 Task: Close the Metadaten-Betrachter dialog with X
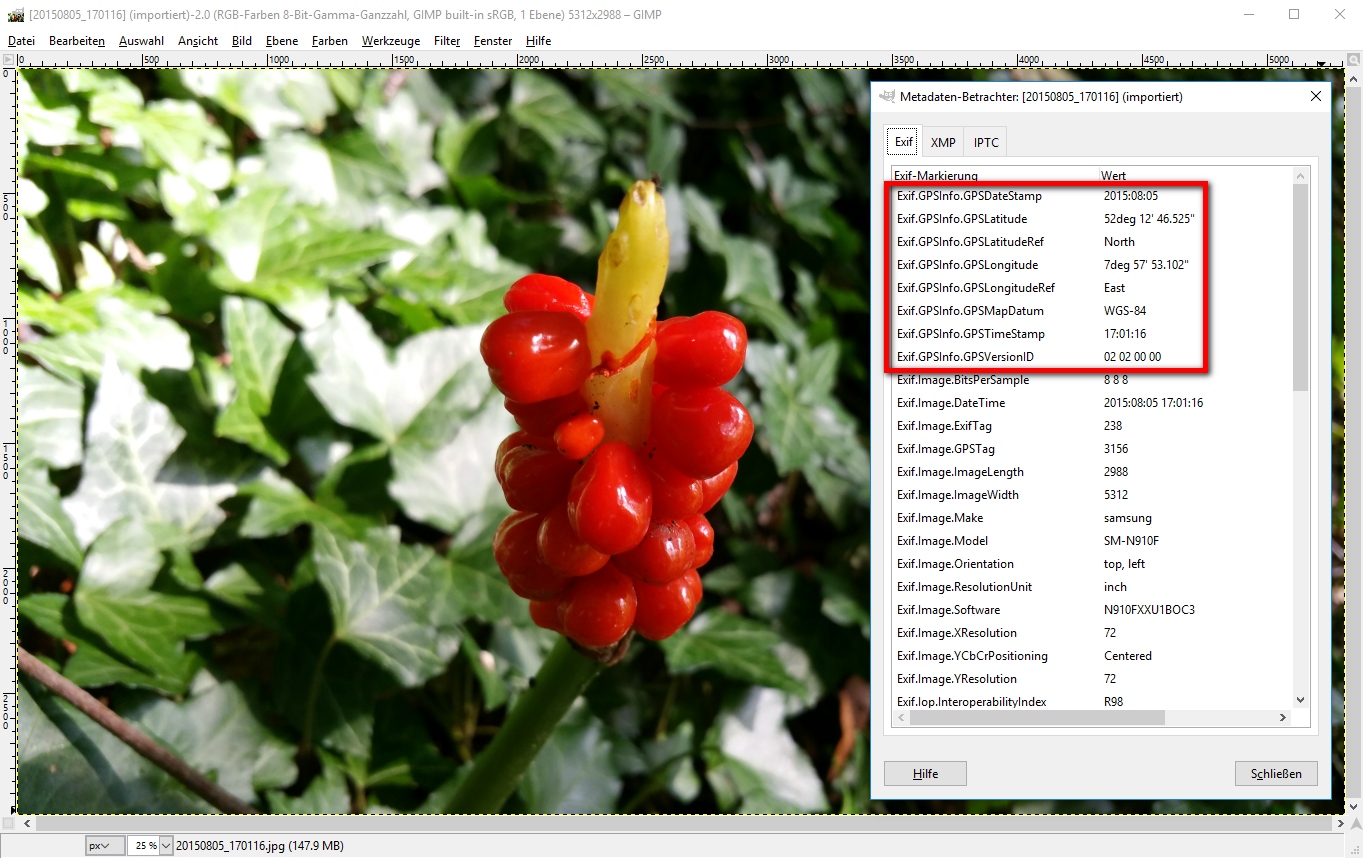(1316, 97)
